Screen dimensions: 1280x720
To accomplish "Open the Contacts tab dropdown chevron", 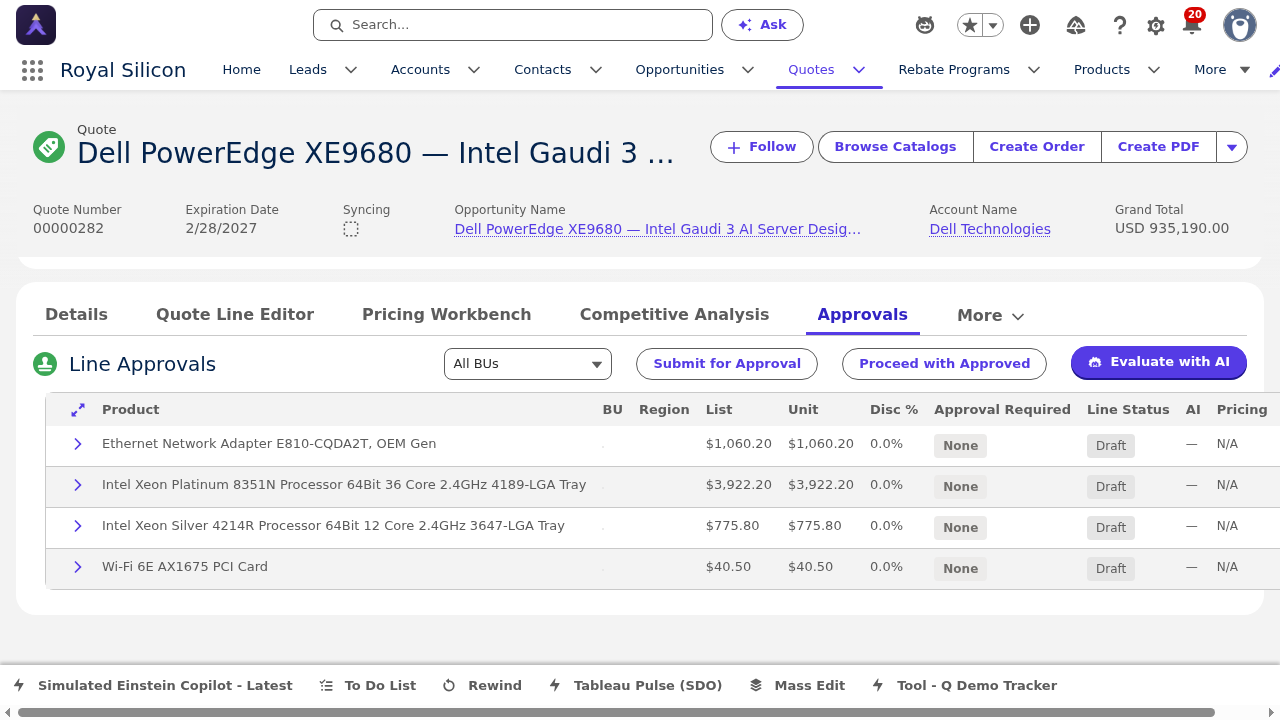I will (596, 70).
